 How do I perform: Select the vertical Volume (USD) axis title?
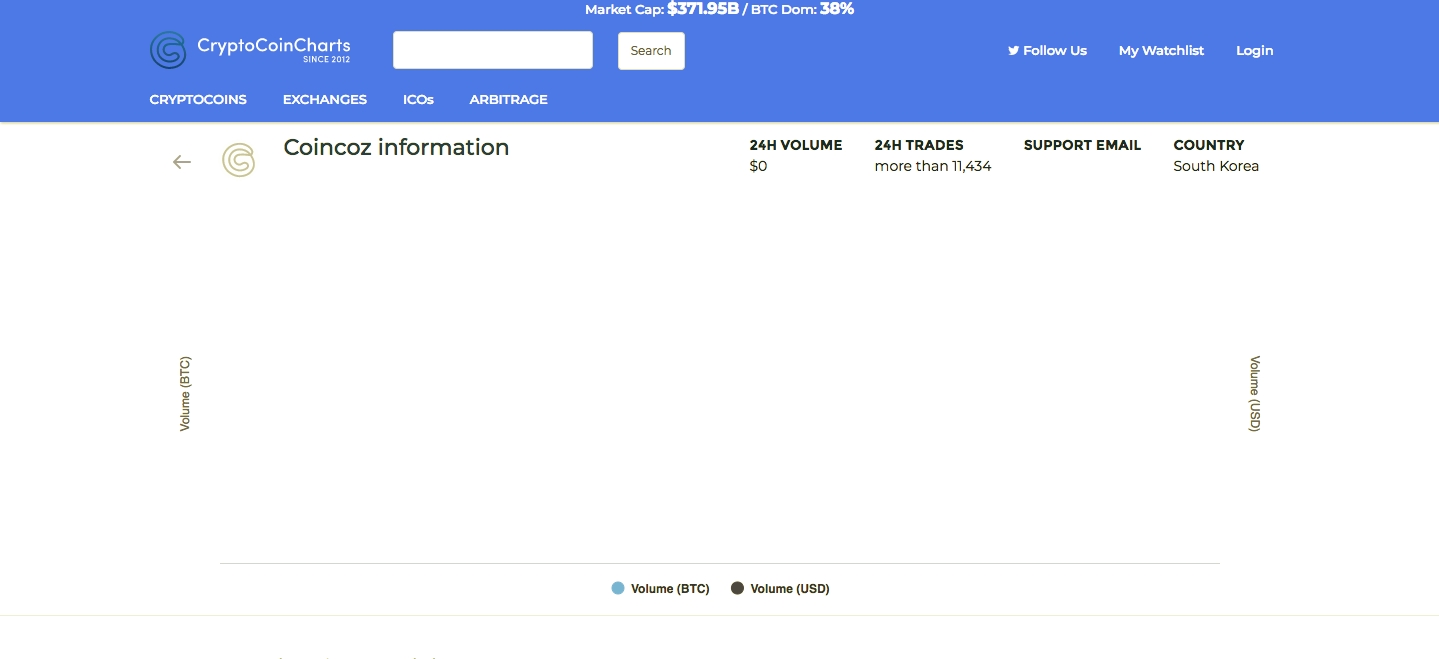[x=1255, y=394]
